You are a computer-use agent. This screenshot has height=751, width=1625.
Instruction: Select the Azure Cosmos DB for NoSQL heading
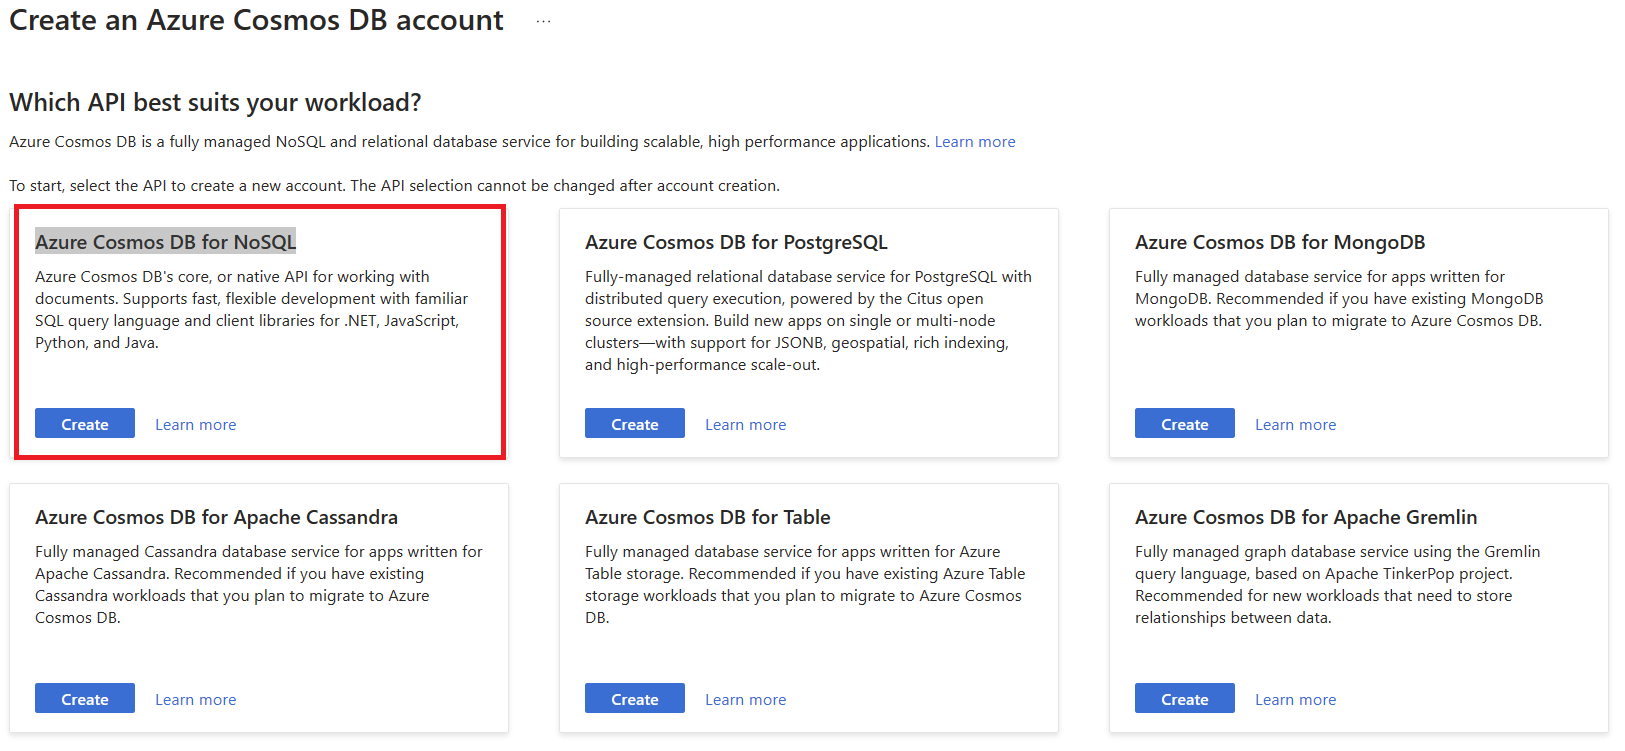[x=166, y=242]
